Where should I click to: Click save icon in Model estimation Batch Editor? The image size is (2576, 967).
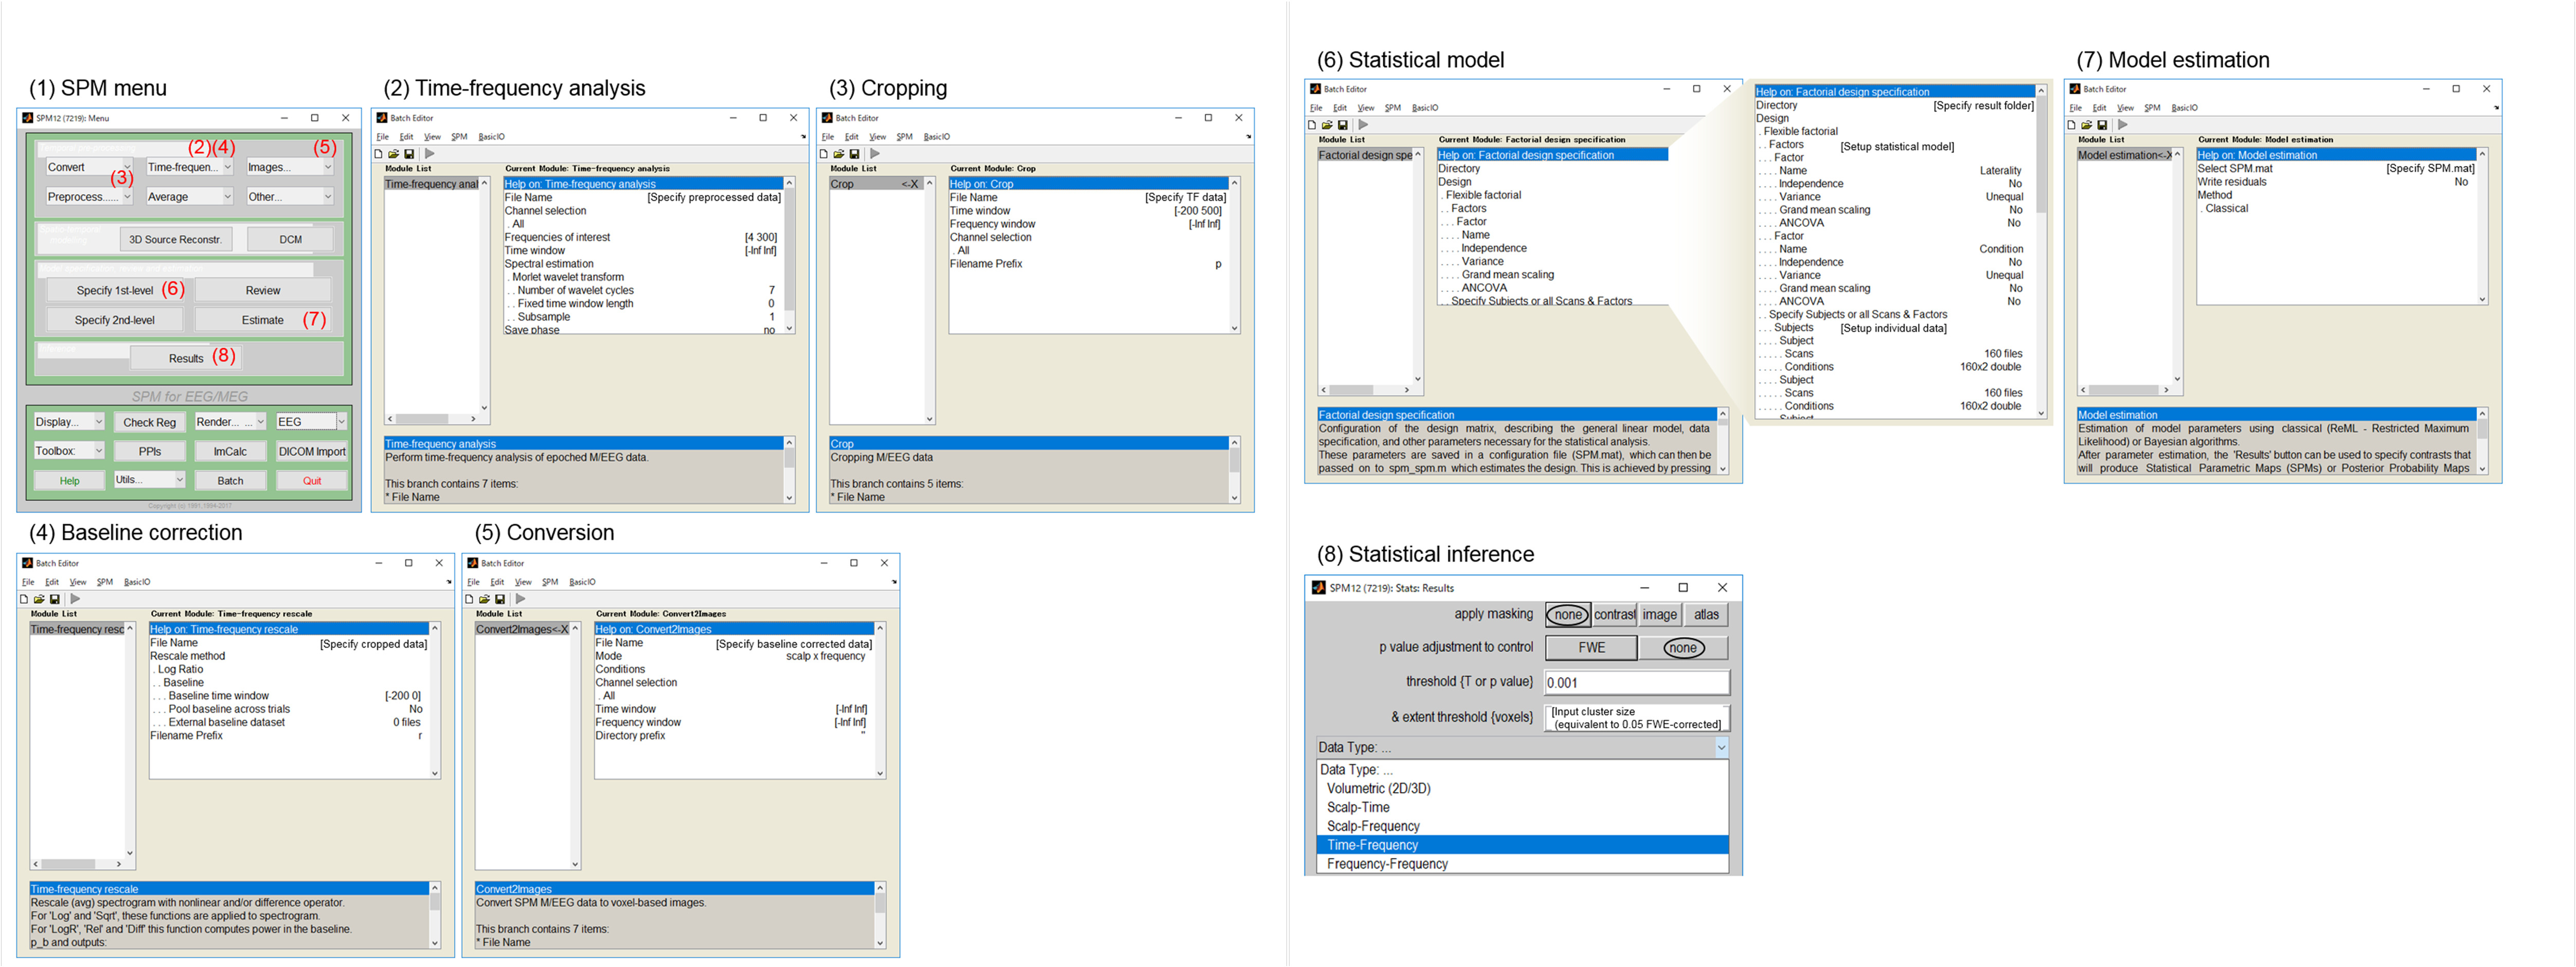click(2102, 125)
